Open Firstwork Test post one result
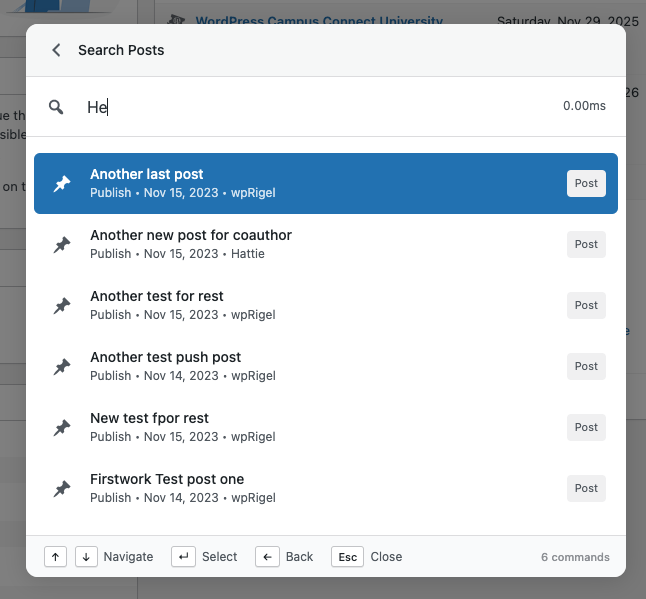This screenshot has height=599, width=646. (x=300, y=488)
